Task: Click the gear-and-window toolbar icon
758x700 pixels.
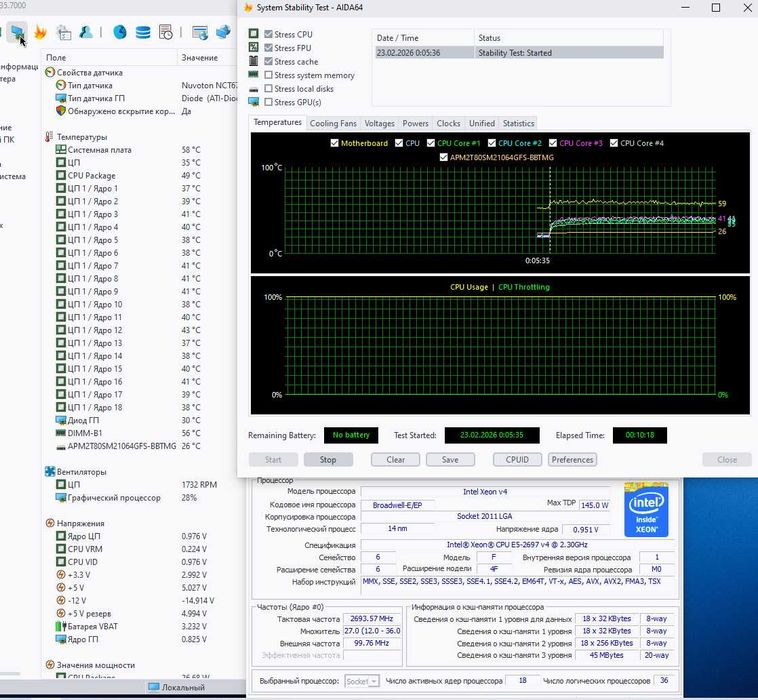Action: pyautogui.click(x=64, y=32)
